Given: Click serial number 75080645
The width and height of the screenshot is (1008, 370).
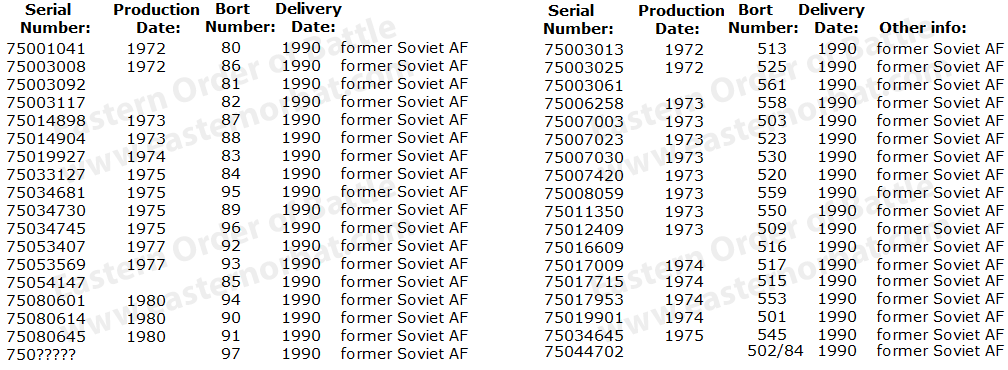Looking at the screenshot, I should tap(46, 337).
